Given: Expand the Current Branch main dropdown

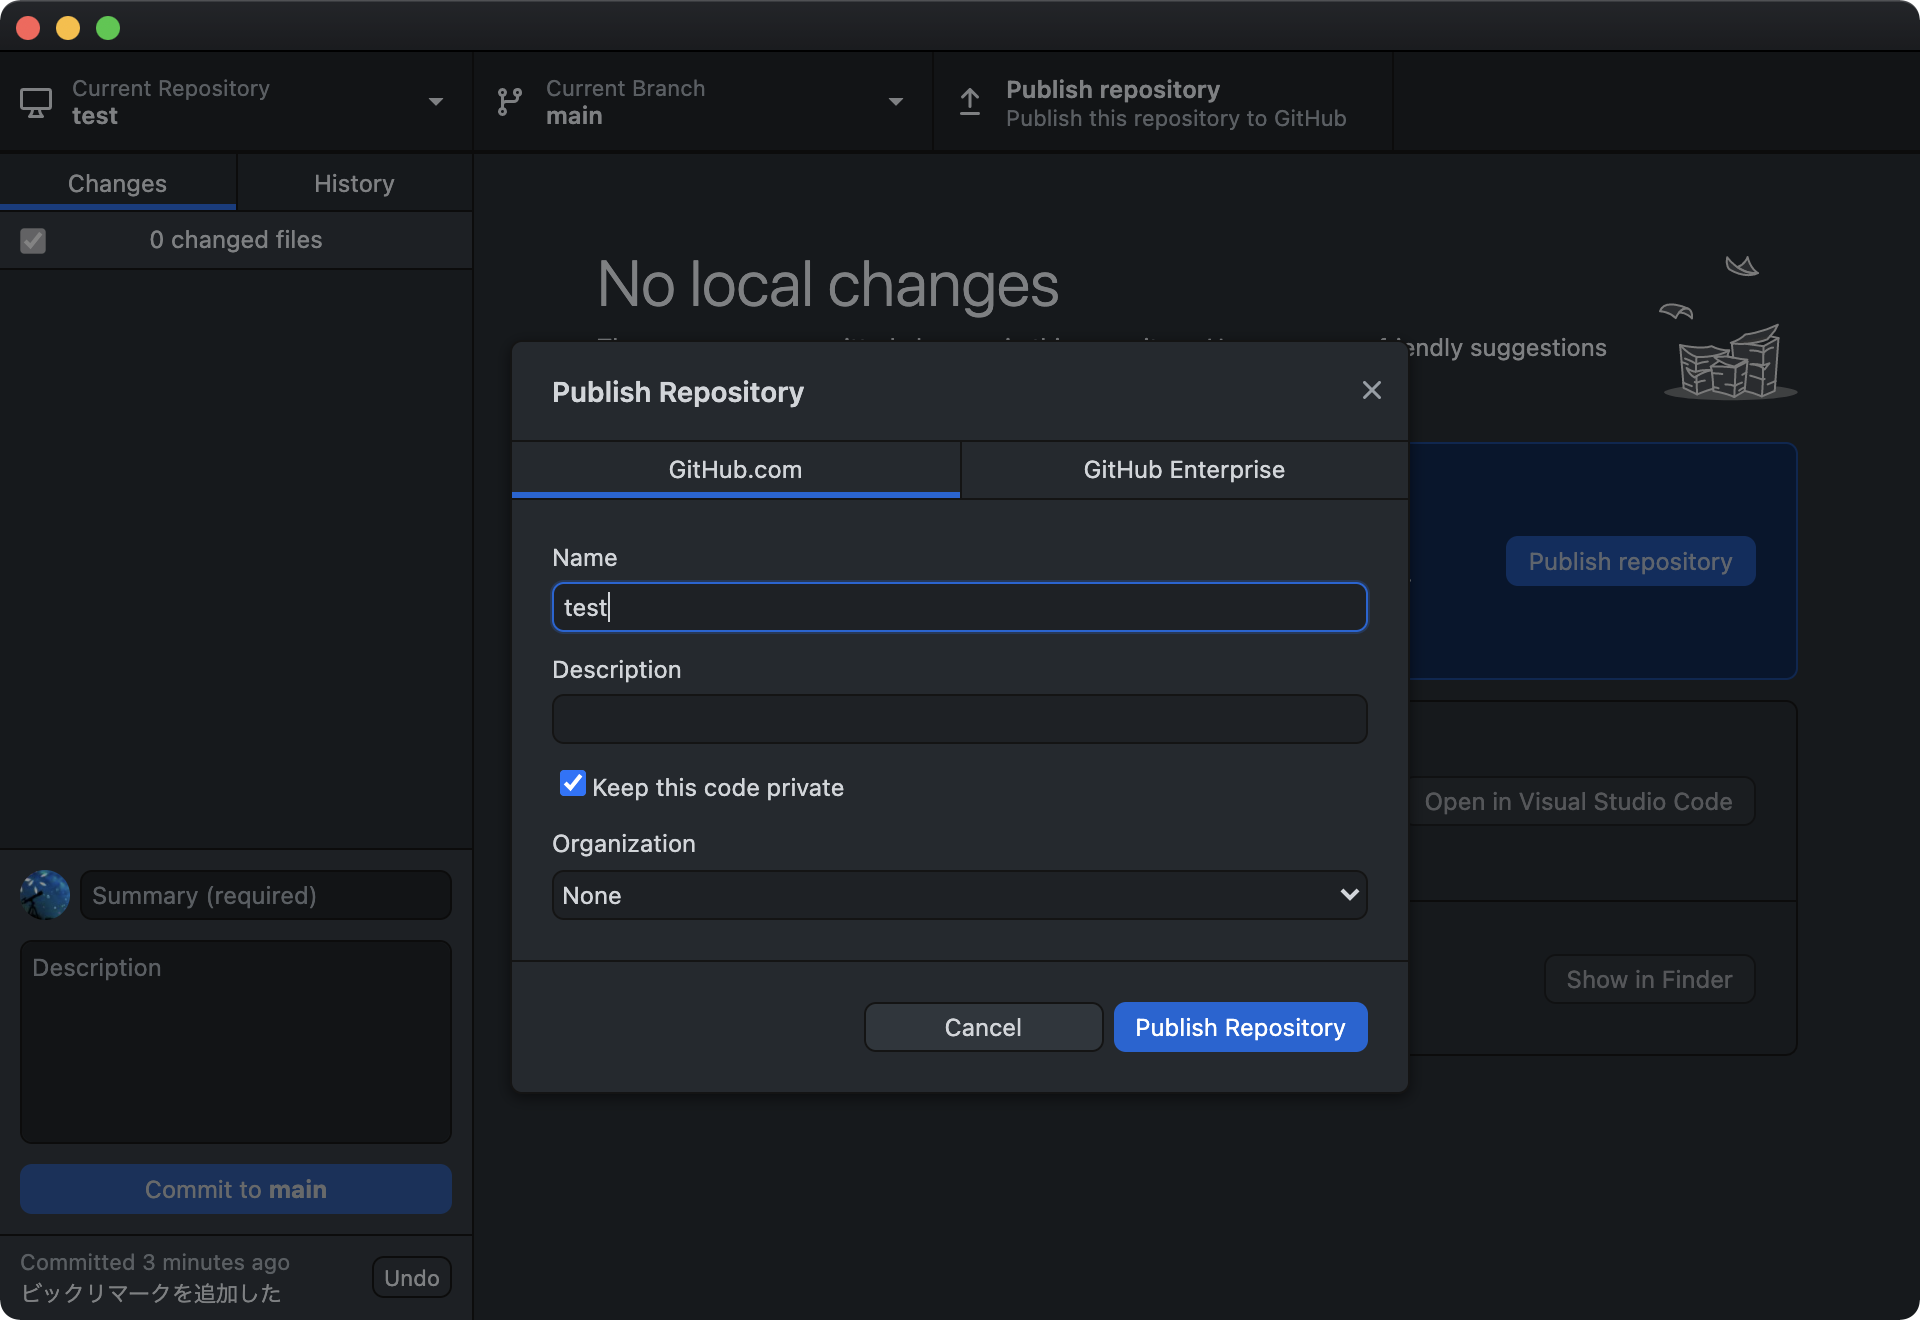Looking at the screenshot, I should pyautogui.click(x=895, y=102).
